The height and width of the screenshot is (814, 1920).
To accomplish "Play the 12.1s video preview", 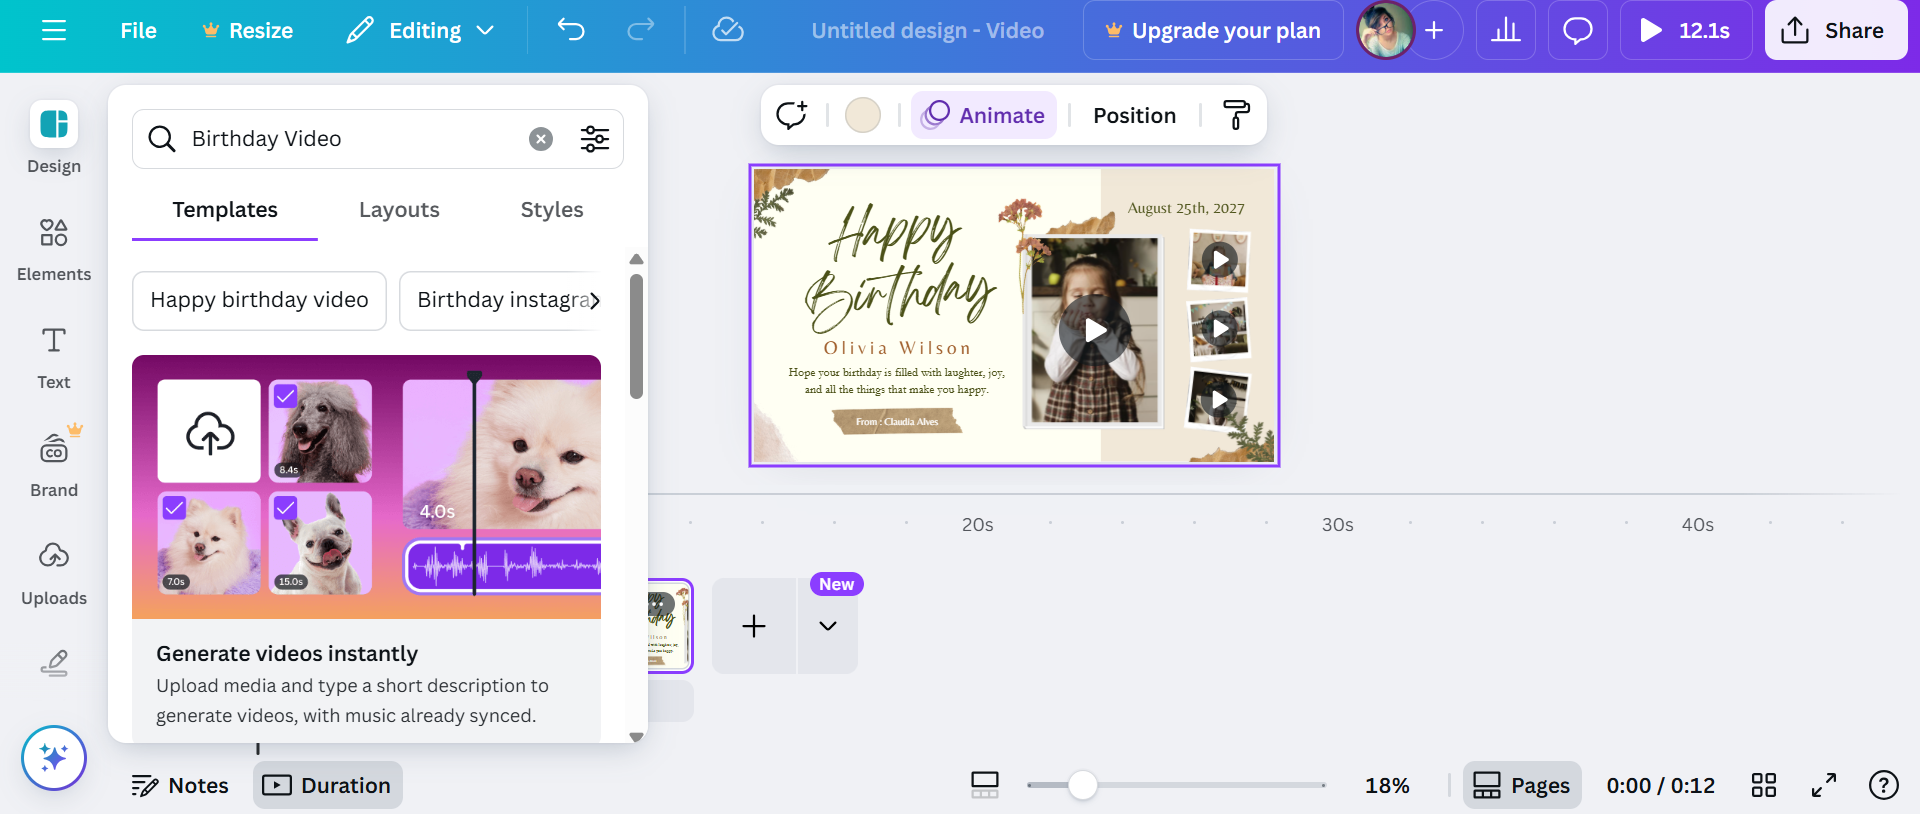I will (x=1686, y=31).
